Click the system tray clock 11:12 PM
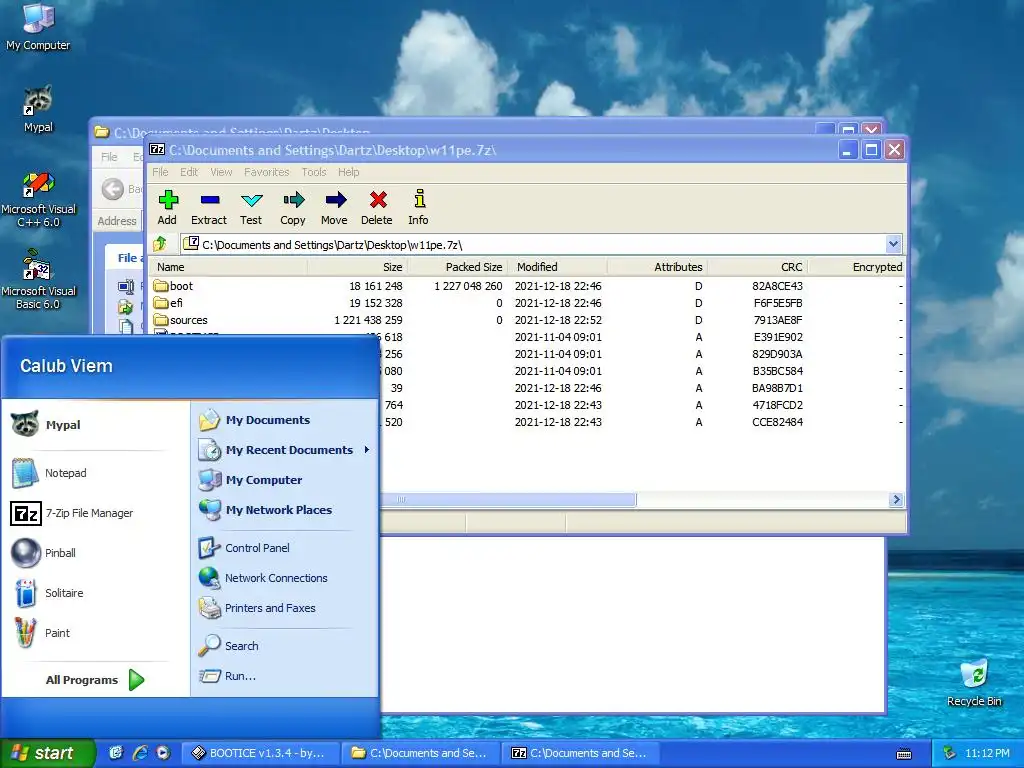The height and width of the screenshot is (768, 1024). (x=987, y=753)
